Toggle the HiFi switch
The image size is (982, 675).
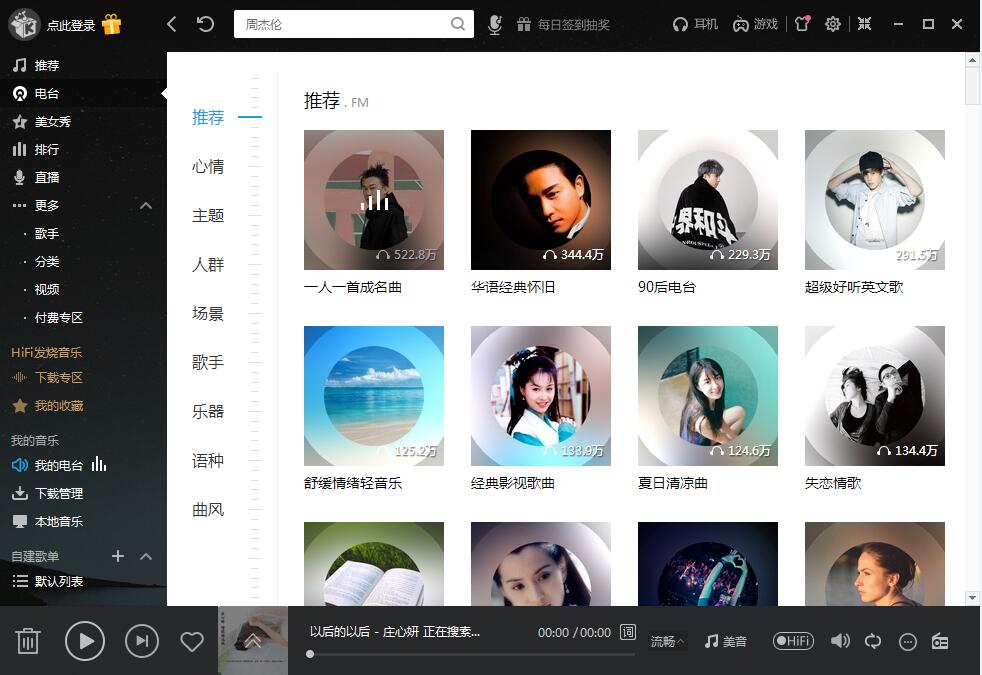click(x=793, y=641)
